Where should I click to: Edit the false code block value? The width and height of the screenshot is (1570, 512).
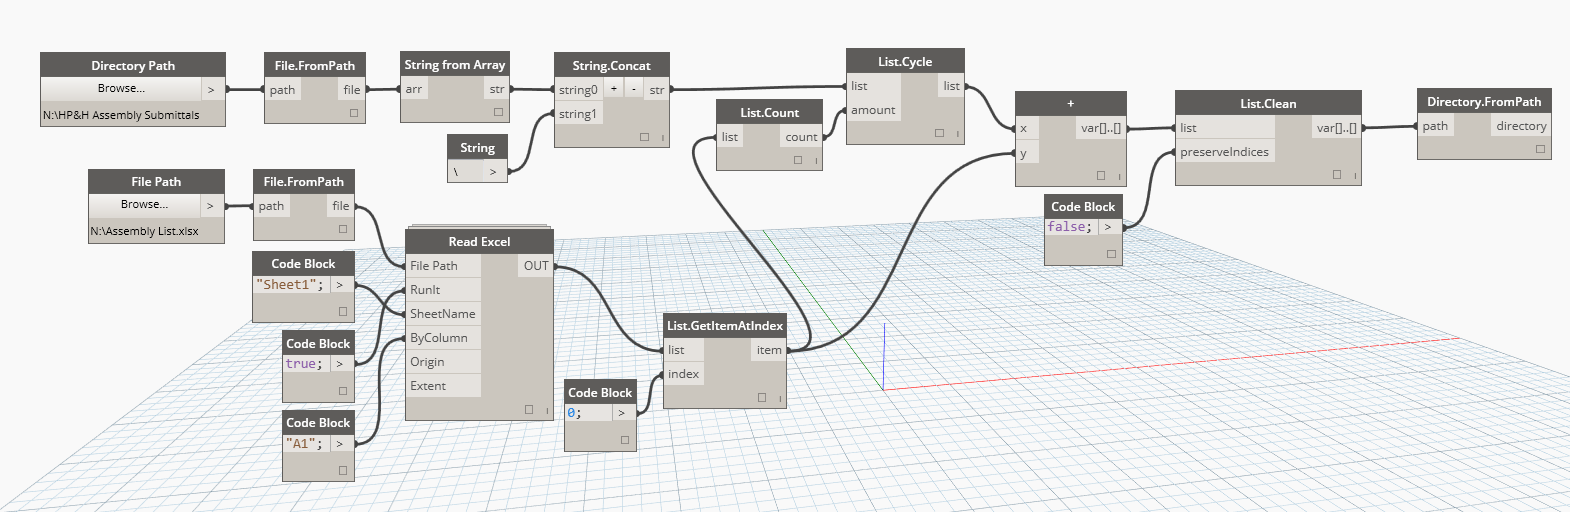click(x=1071, y=227)
